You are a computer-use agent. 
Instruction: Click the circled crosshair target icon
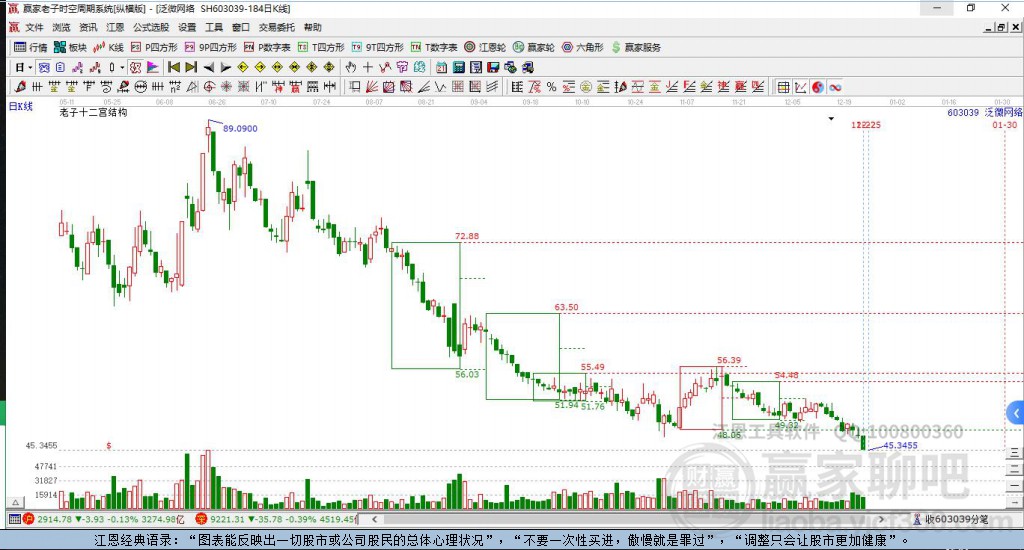tap(209, 87)
